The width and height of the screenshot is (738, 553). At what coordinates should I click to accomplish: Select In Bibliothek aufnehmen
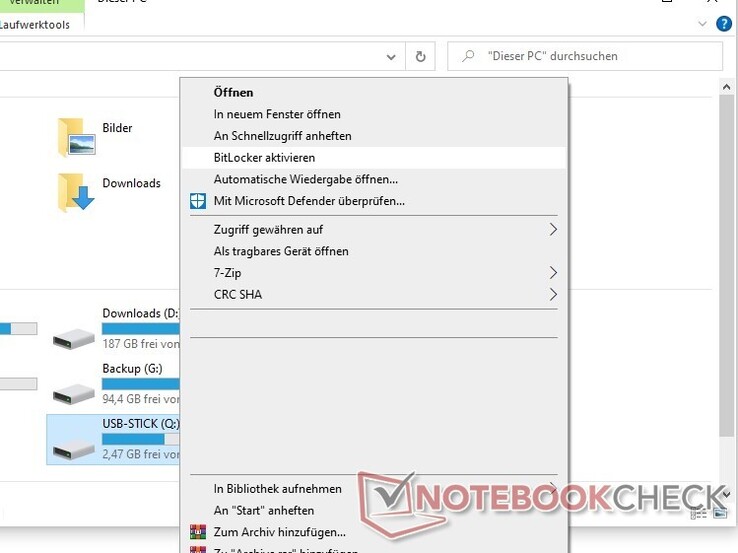pos(374,489)
